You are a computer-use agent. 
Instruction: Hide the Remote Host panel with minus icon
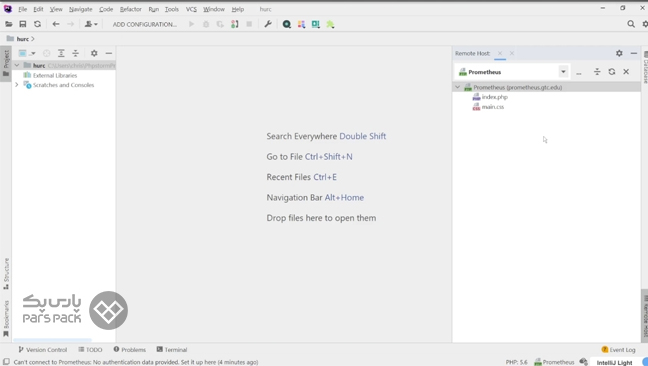pyautogui.click(x=633, y=53)
